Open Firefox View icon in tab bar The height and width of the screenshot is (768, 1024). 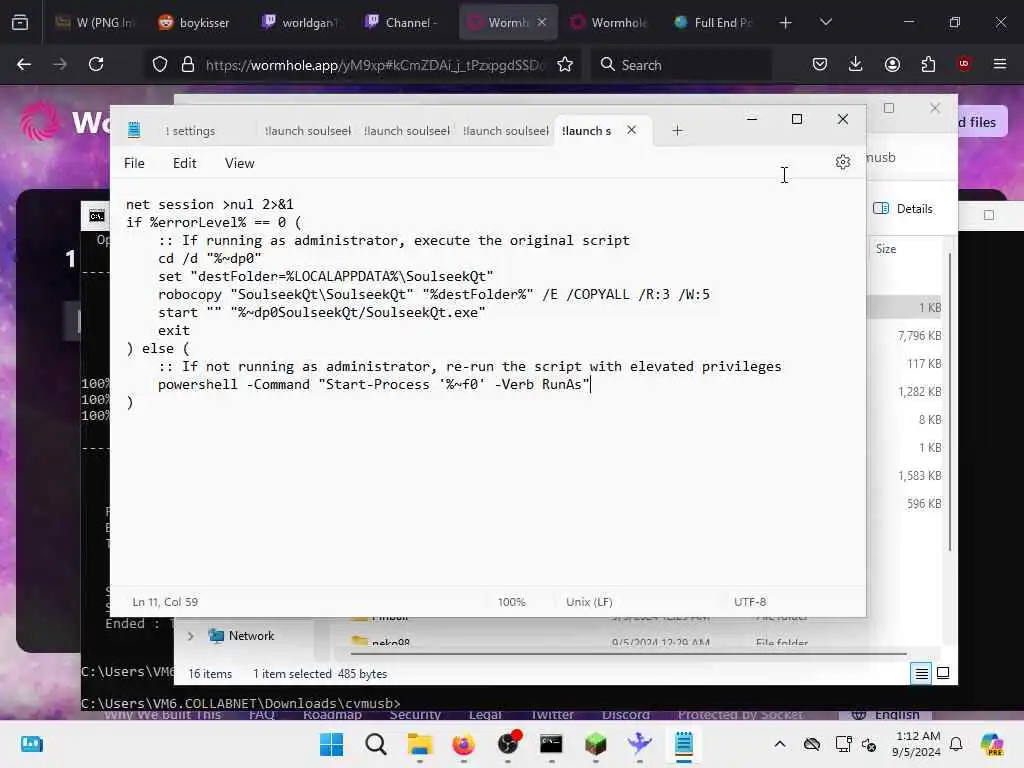[20, 22]
